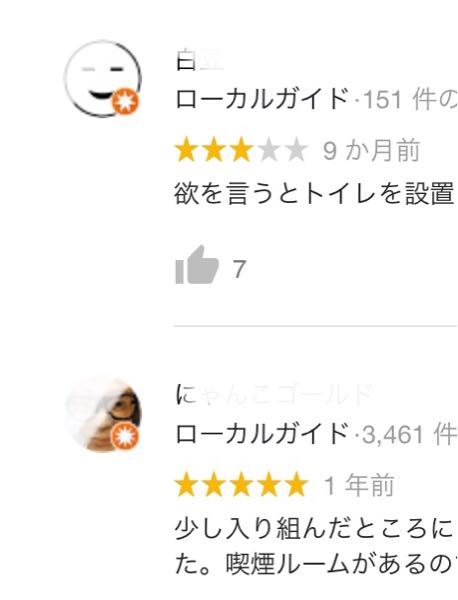458x600 pixels.
Task: Open the reviewer name starting with 白
Action: pos(199,61)
